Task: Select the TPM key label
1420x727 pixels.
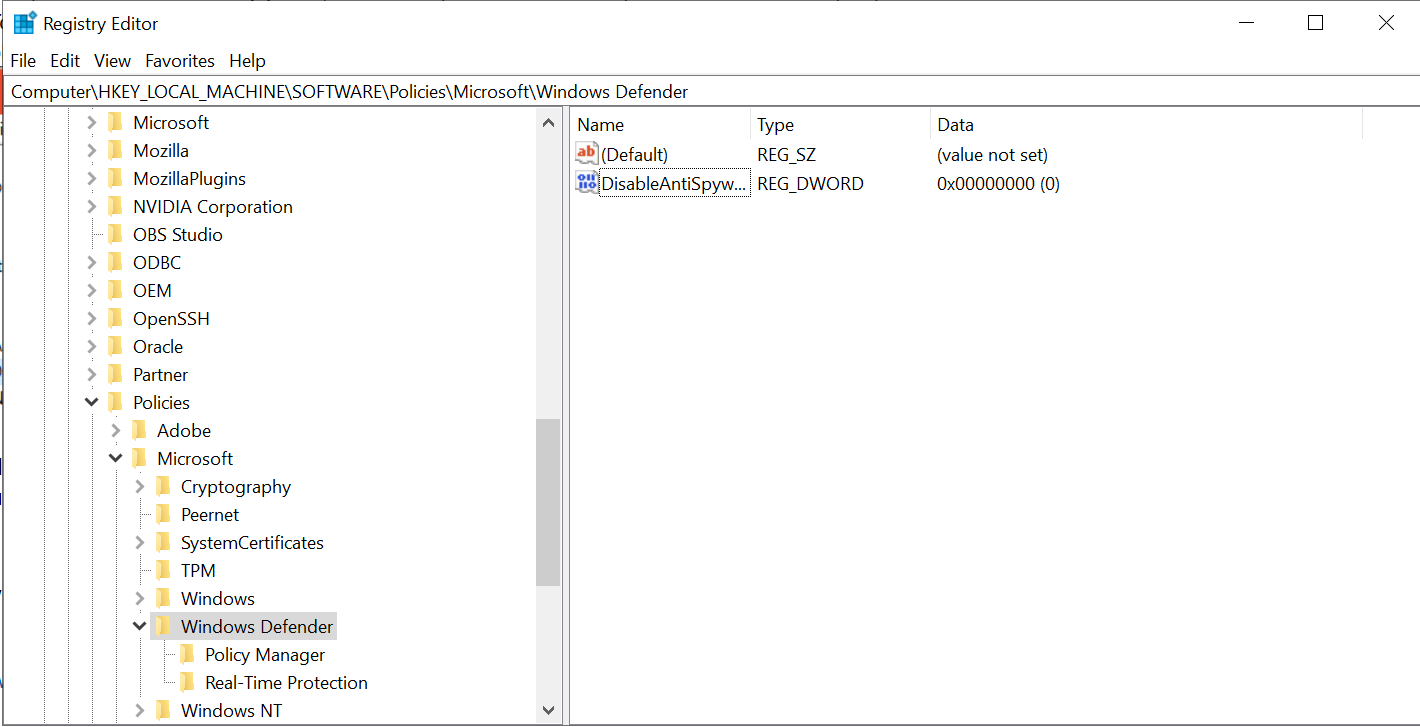Action: [198, 571]
